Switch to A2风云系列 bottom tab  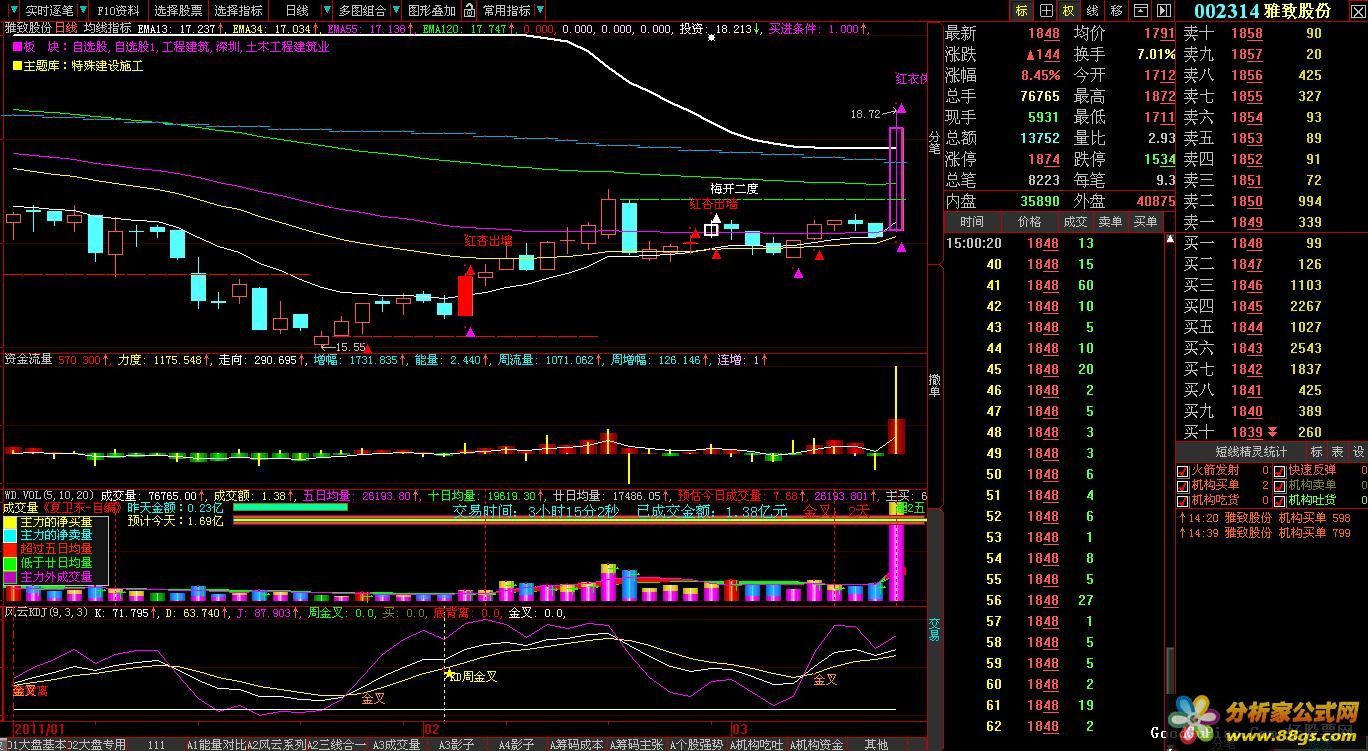(276, 744)
